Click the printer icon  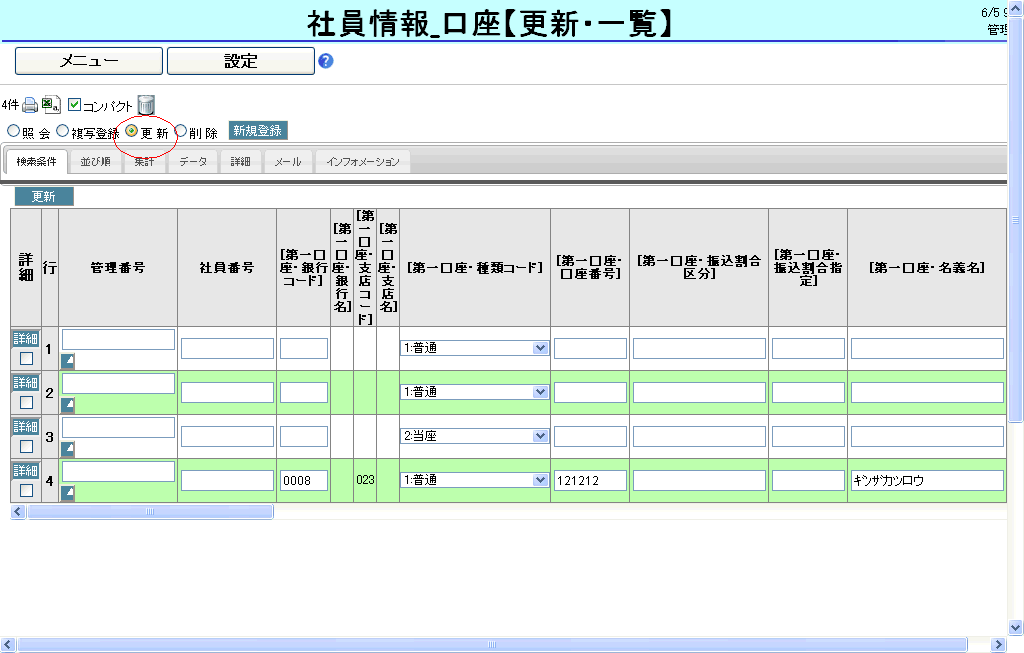30,105
